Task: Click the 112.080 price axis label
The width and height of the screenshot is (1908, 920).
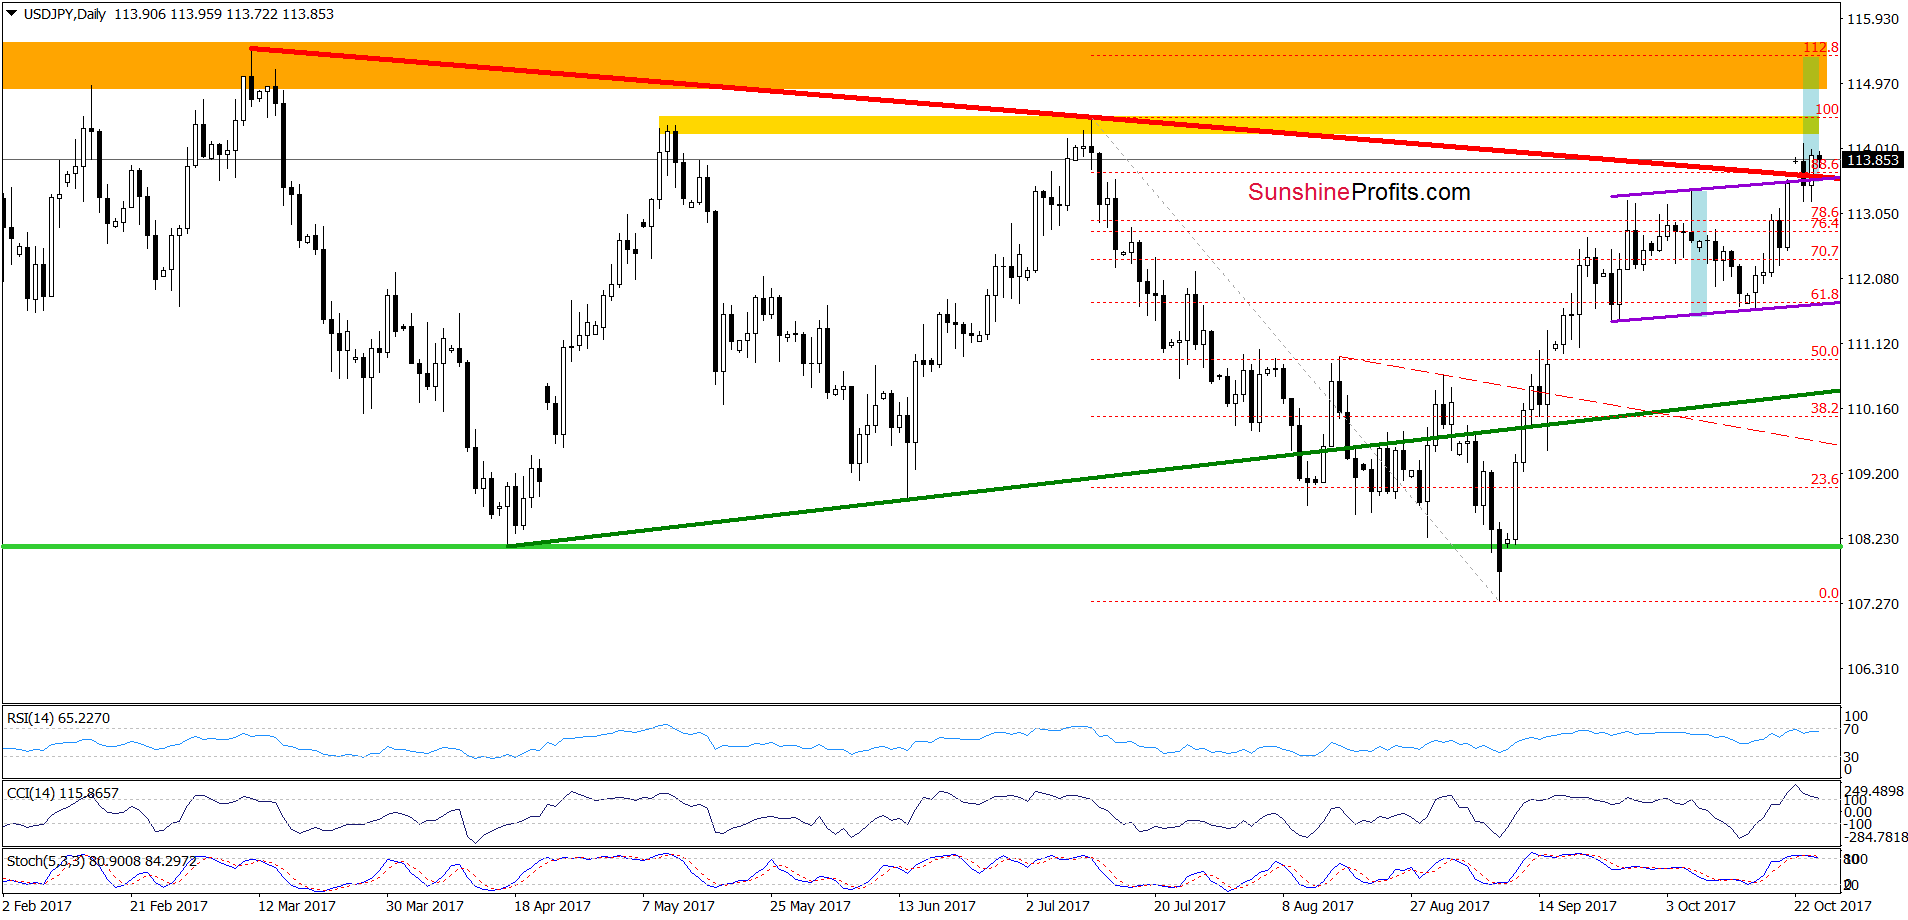Action: coord(1872,279)
